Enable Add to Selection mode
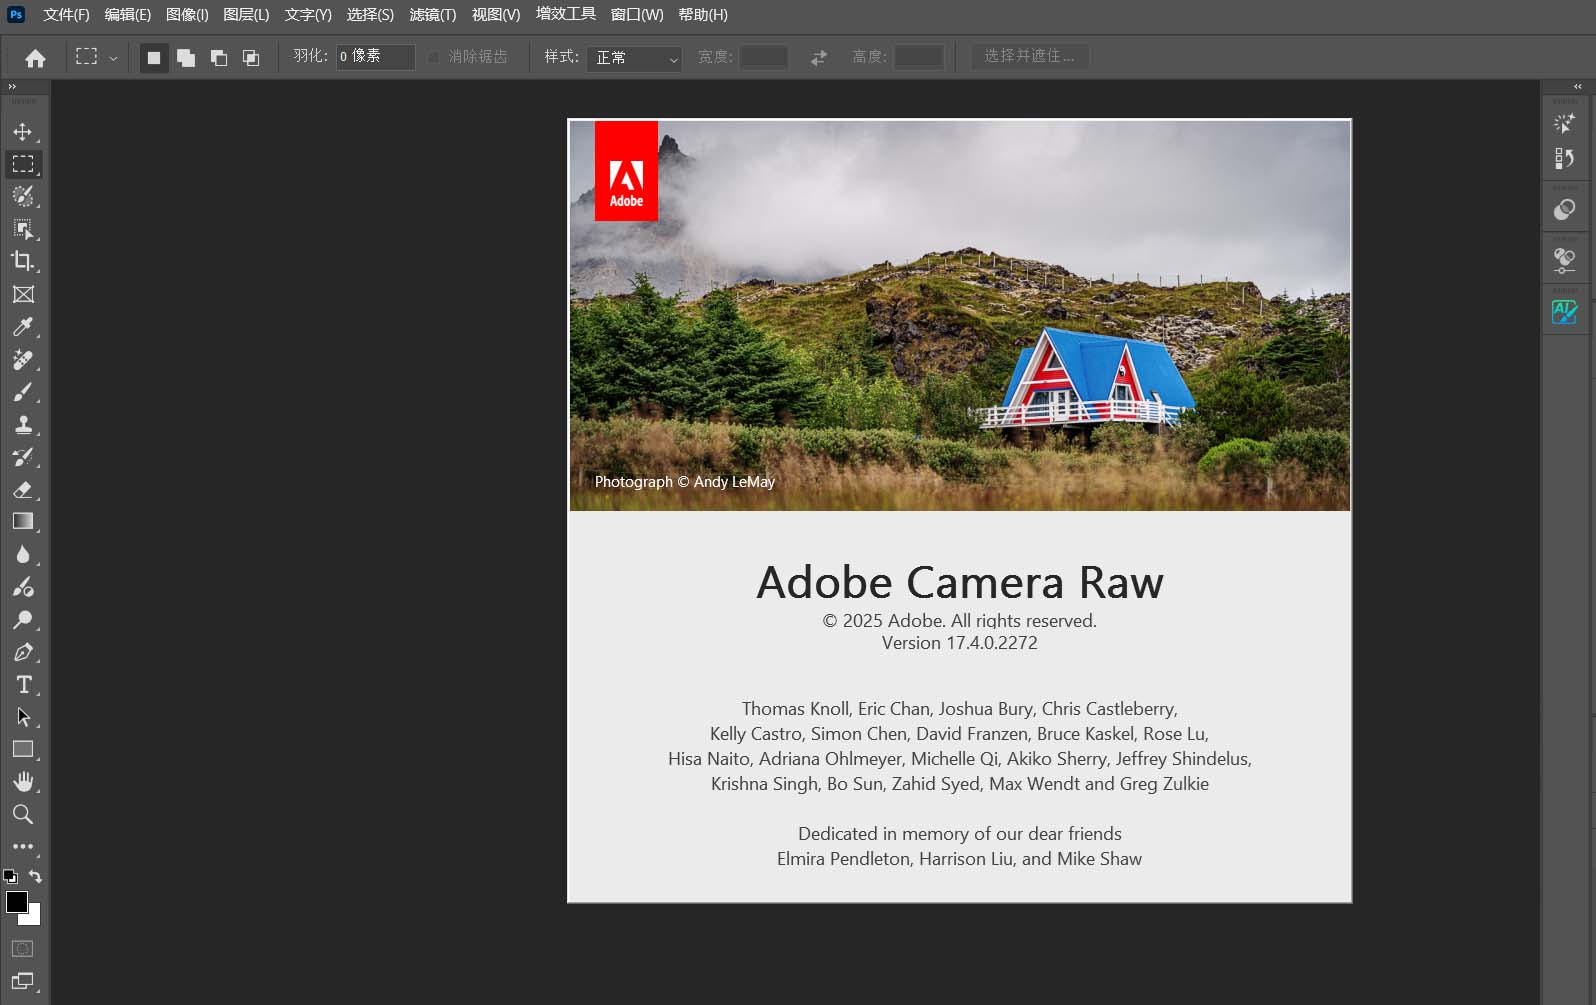Screen dimensions: 1596x1005 pos(186,58)
